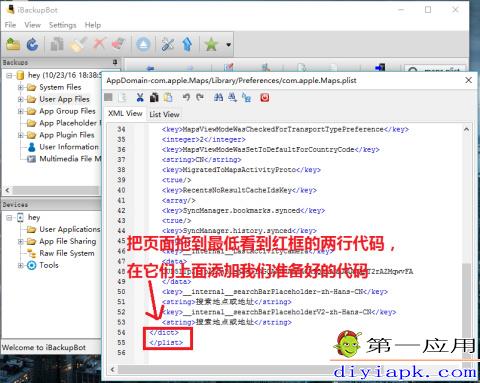Image resolution: width=480 pixels, height=383 pixels.
Task: Collapse the hey device node in Devices
Action: point(9,218)
